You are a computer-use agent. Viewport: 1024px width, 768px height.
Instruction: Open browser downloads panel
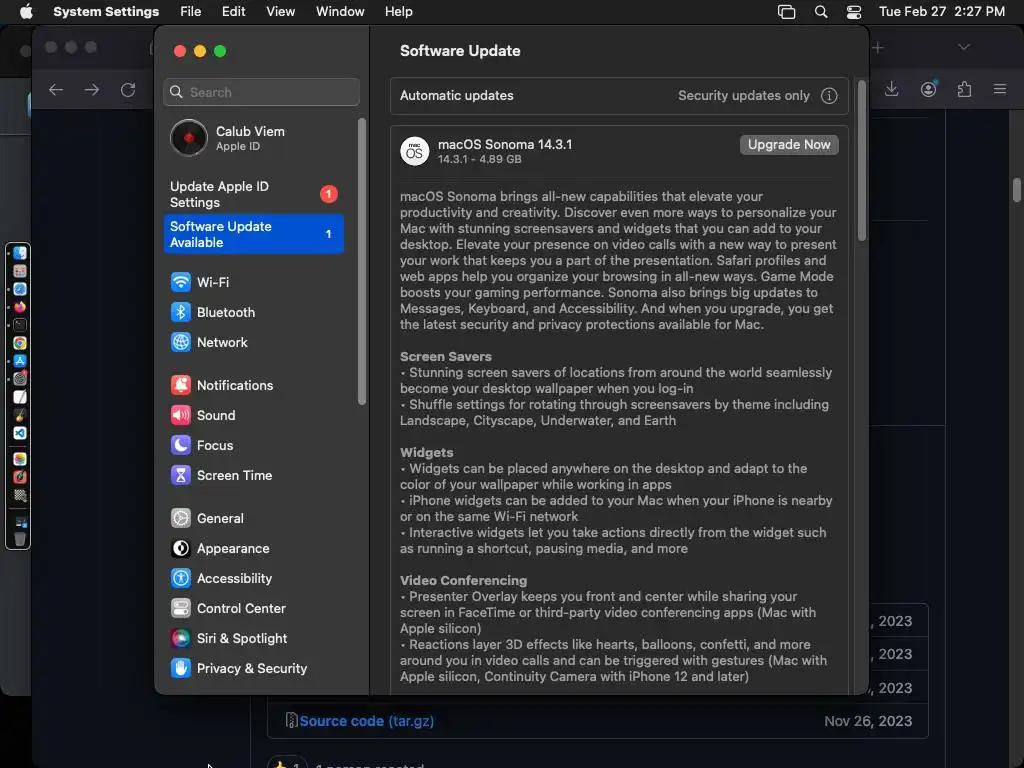click(x=891, y=89)
